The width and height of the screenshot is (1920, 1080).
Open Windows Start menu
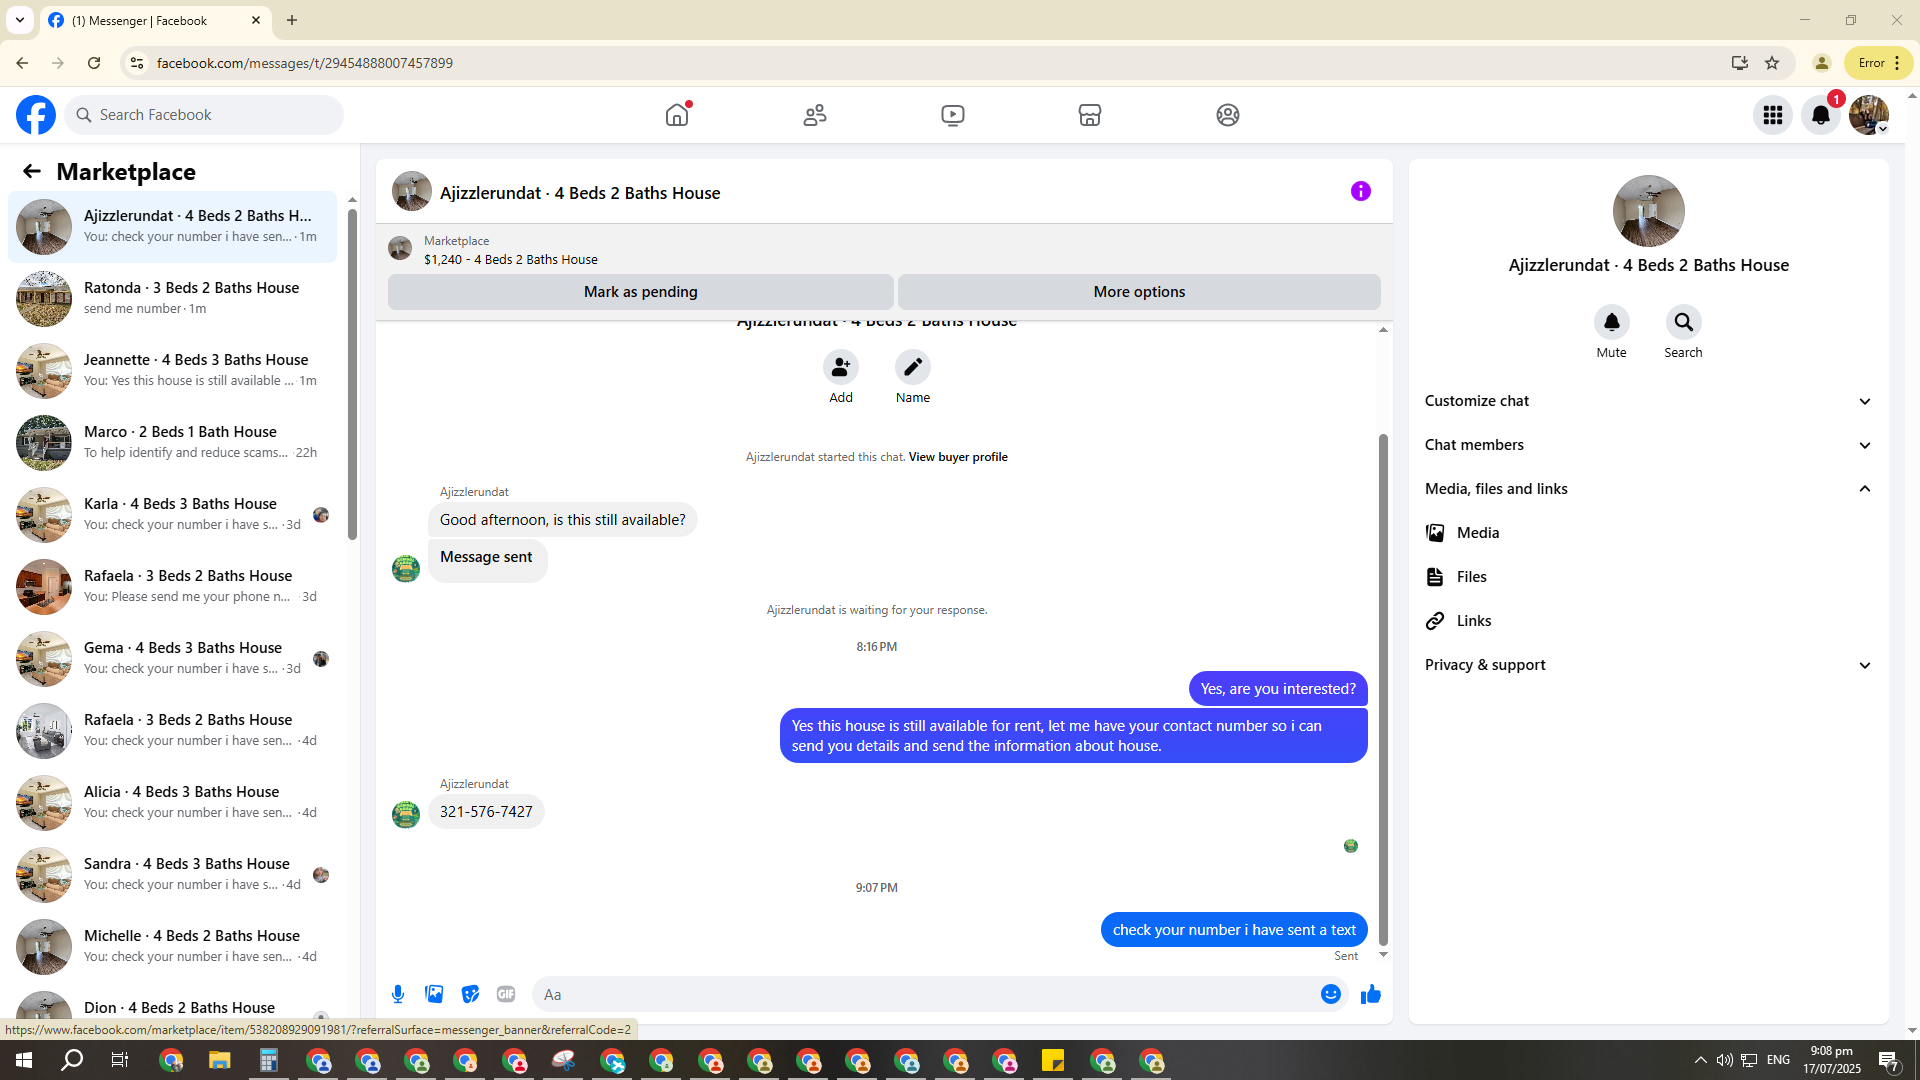(x=24, y=1060)
